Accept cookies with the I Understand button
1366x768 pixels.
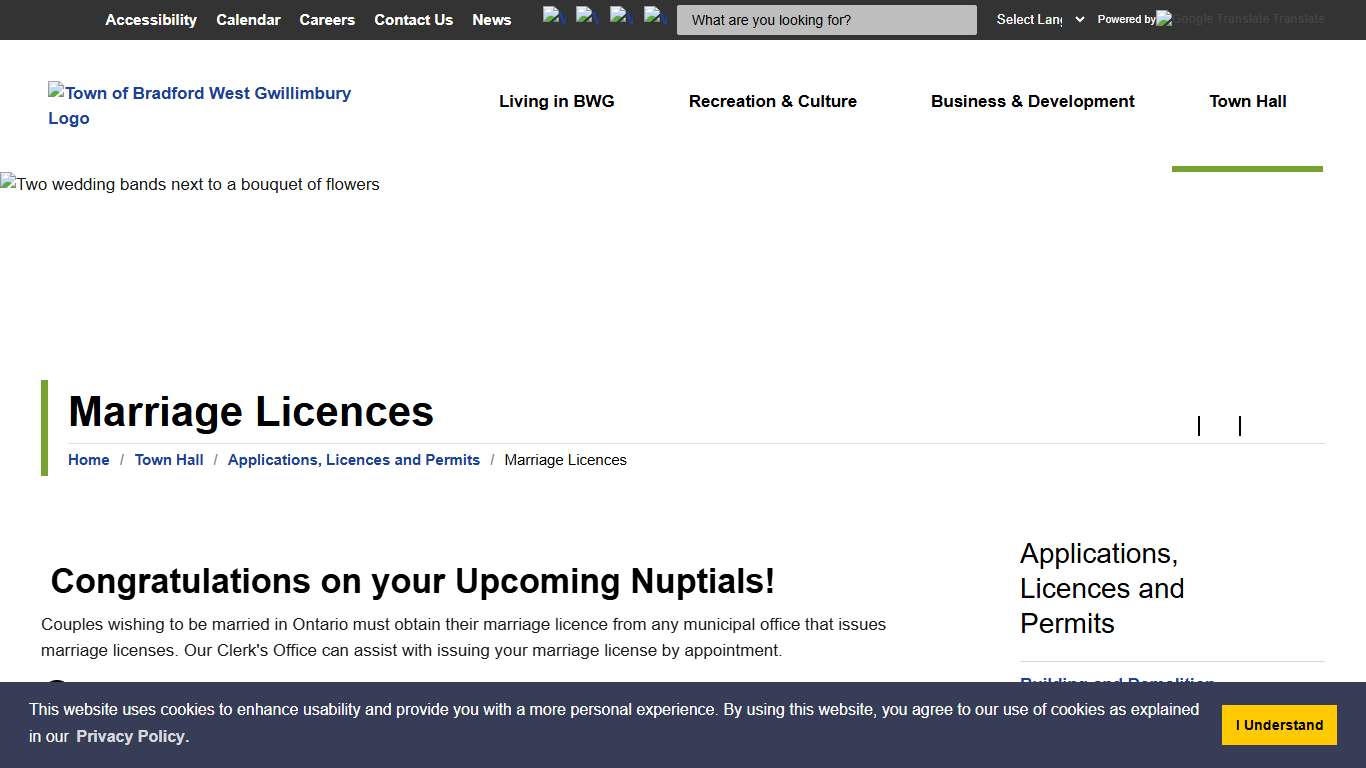pos(1279,725)
